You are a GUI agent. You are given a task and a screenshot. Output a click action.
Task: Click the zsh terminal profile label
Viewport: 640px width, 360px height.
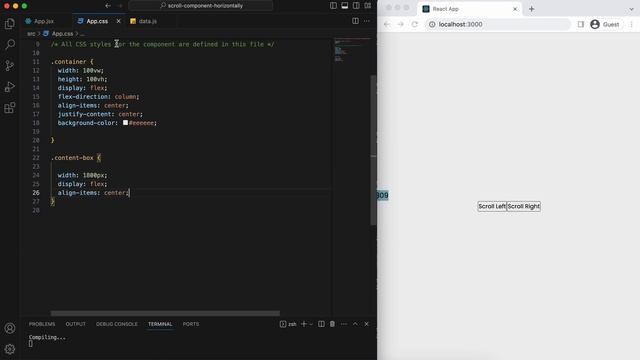(x=288, y=324)
